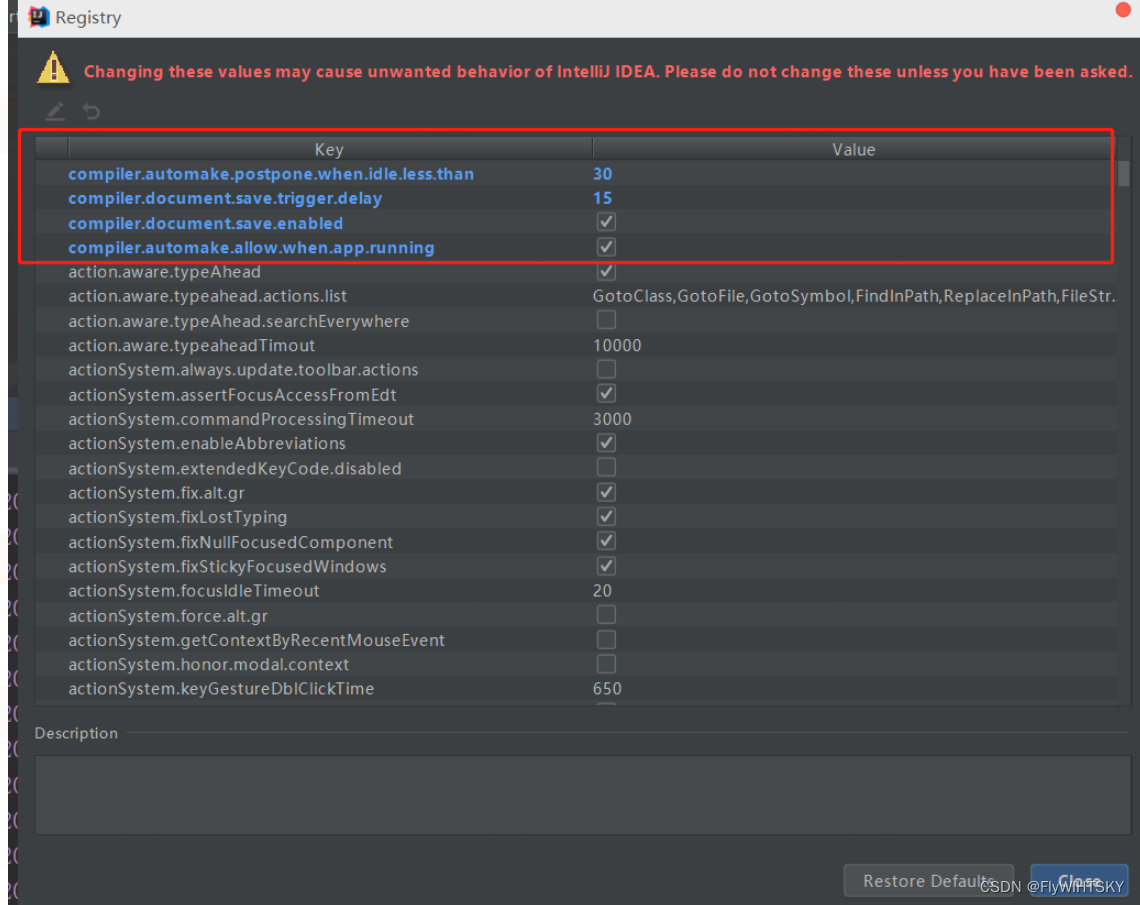
Task: Click the GotoClass,GotoFile,GotoSymbol value cell
Action: click(x=854, y=296)
